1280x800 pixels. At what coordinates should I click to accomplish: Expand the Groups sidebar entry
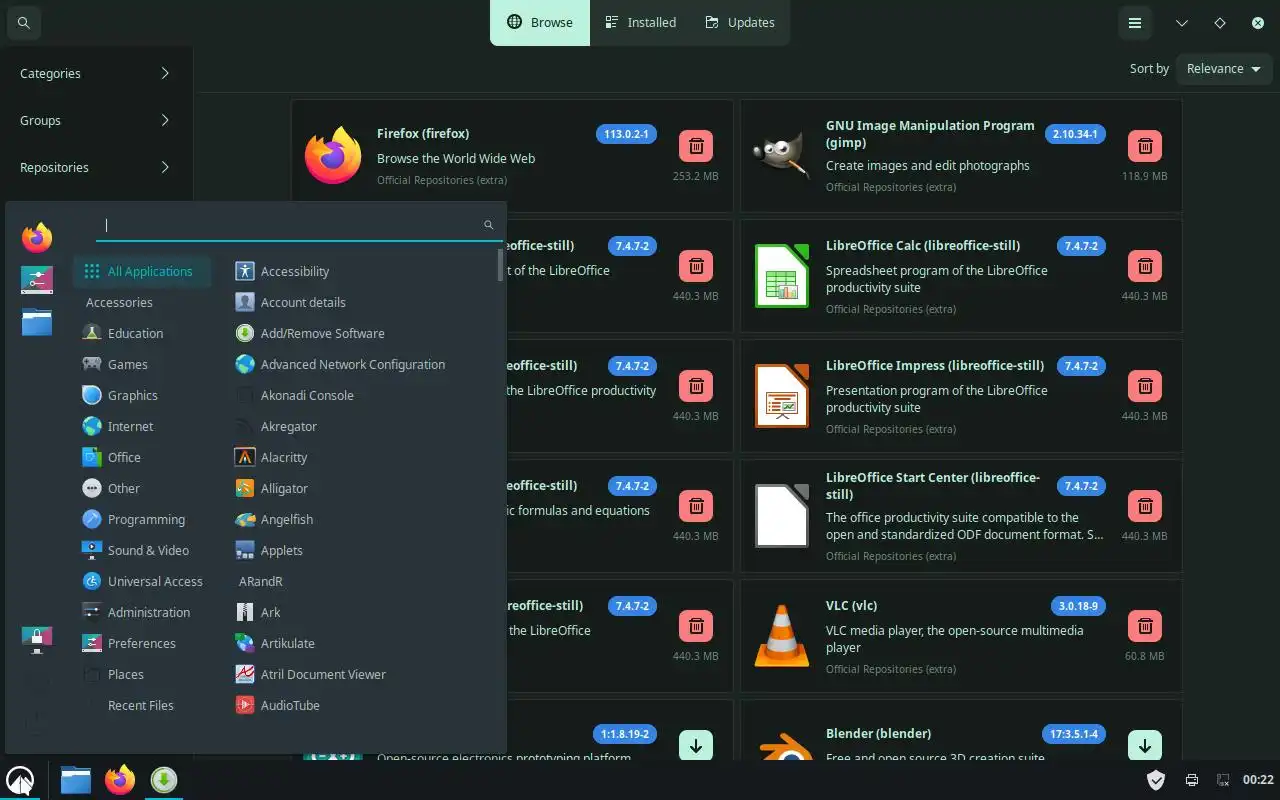[x=96, y=120]
